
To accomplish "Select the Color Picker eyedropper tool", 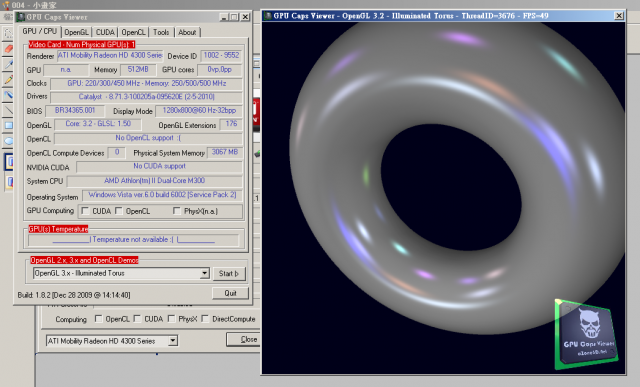I will (8, 64).
